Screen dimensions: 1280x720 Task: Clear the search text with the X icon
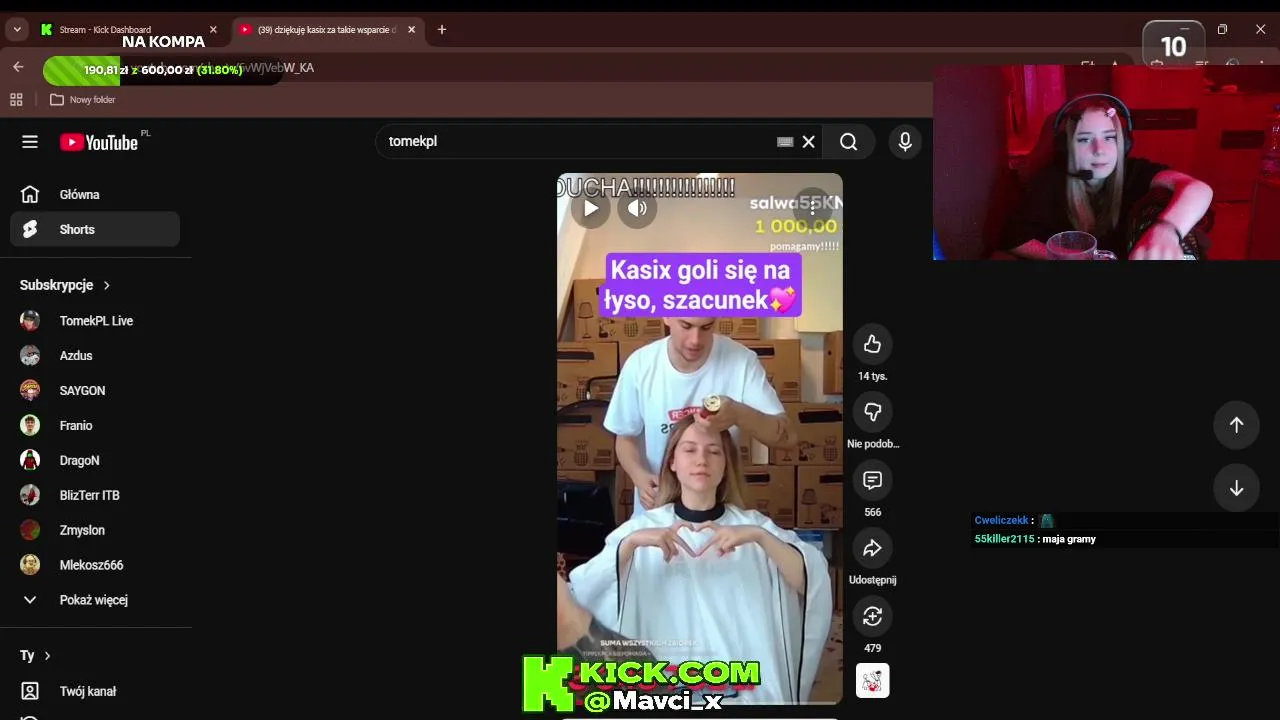[808, 142]
